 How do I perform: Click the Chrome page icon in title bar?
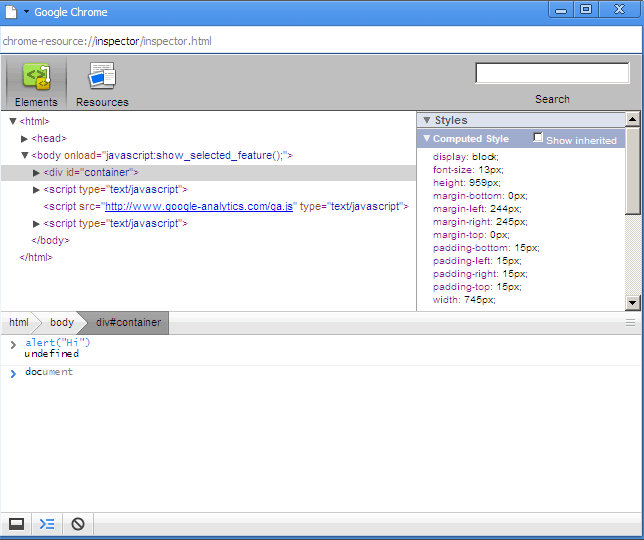pos(11,12)
